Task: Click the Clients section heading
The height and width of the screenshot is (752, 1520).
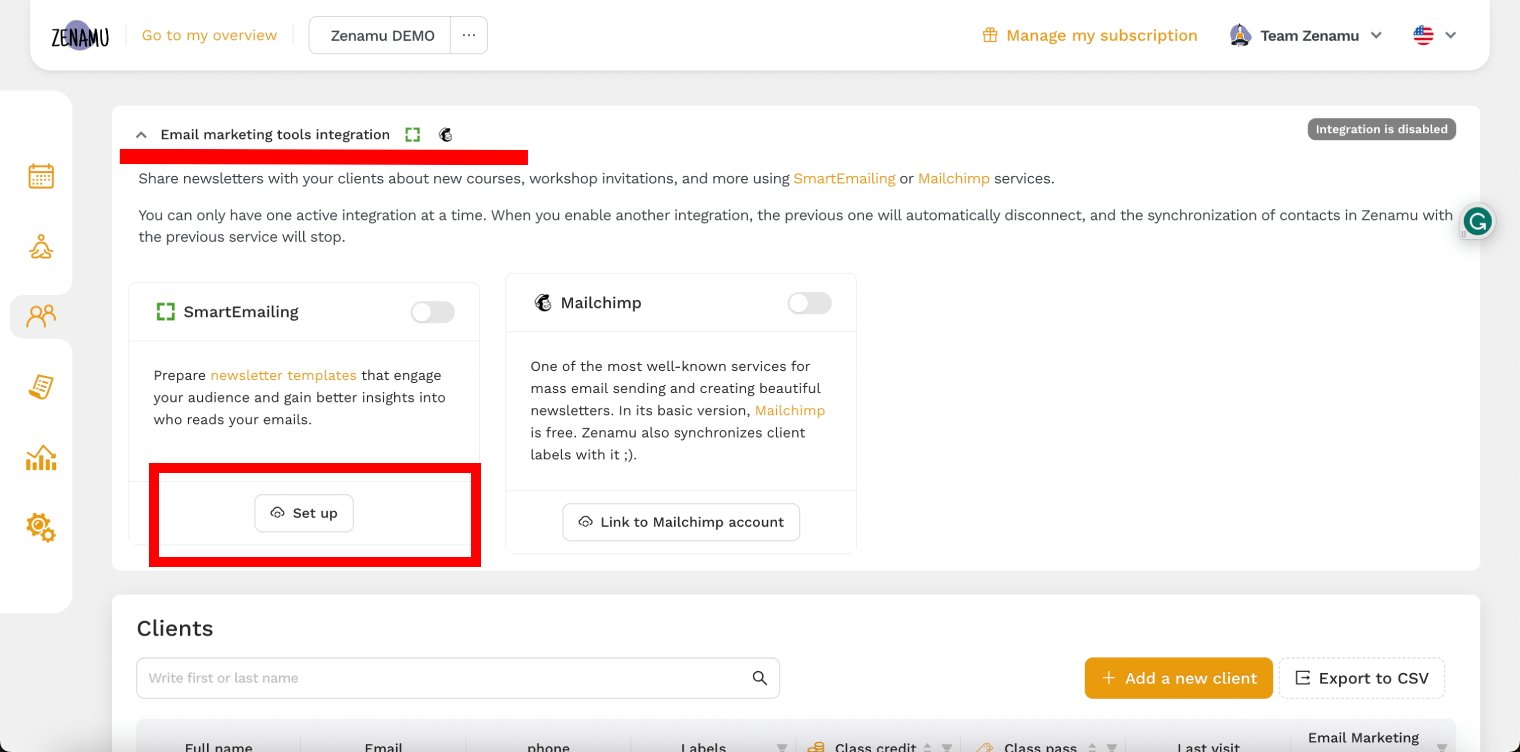Action: click(175, 628)
